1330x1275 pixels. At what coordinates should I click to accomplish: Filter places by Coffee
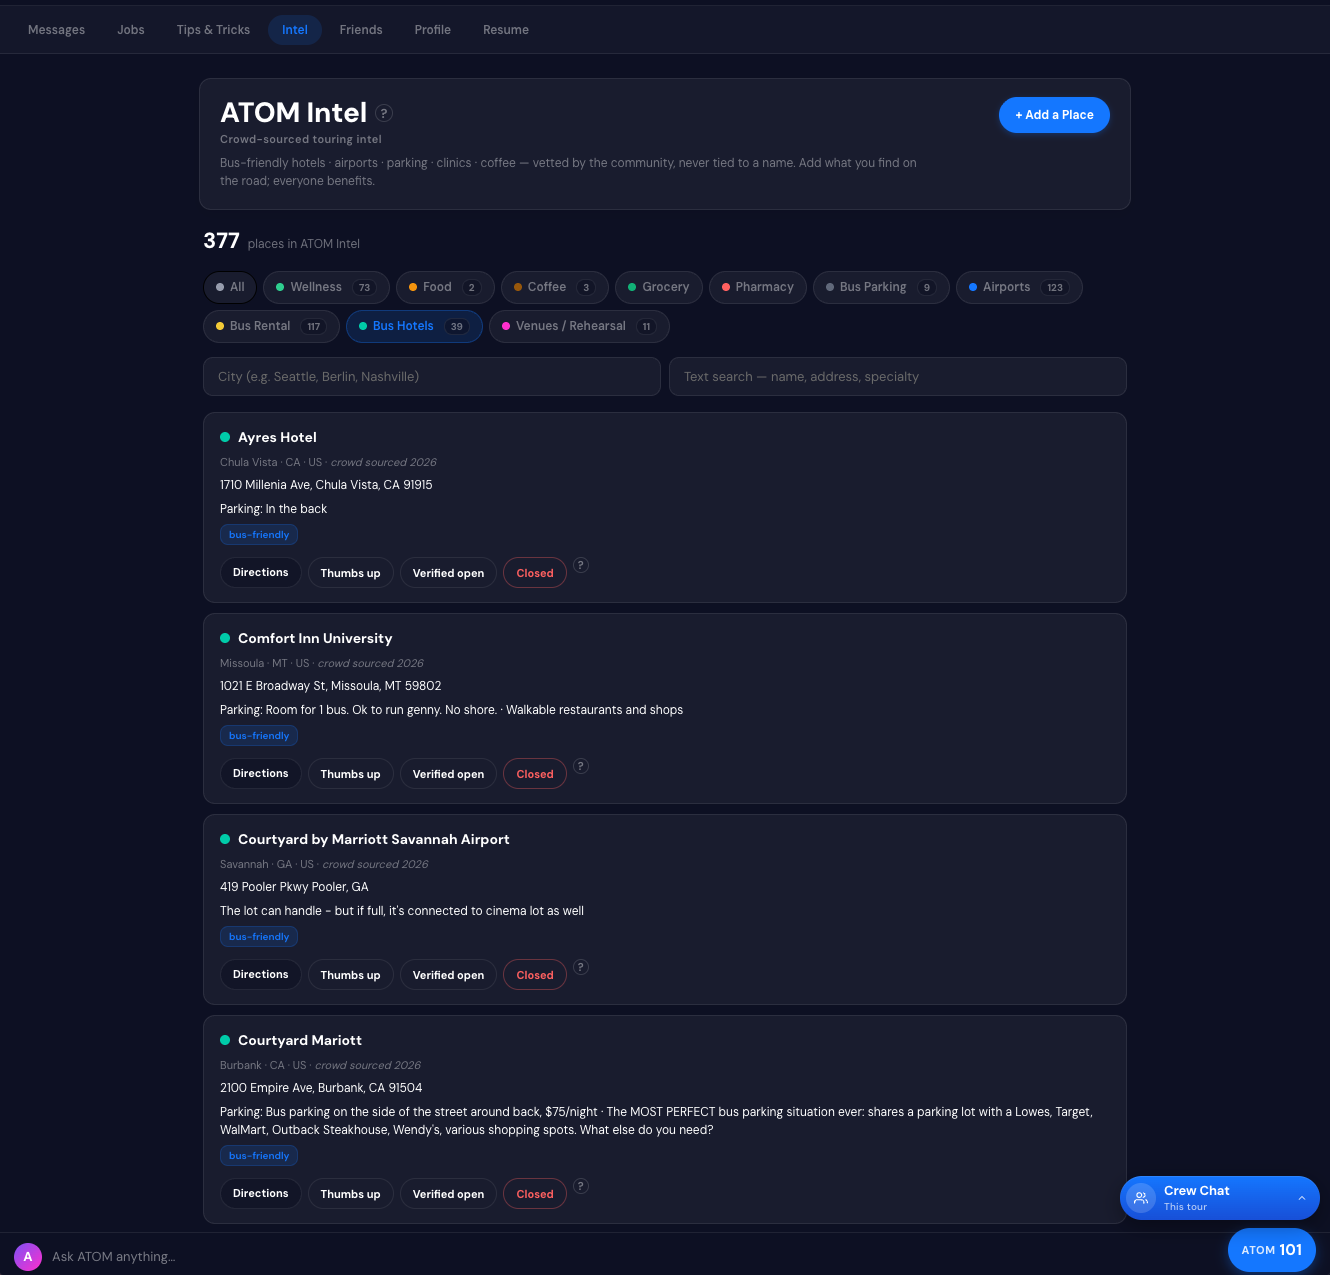[555, 287]
